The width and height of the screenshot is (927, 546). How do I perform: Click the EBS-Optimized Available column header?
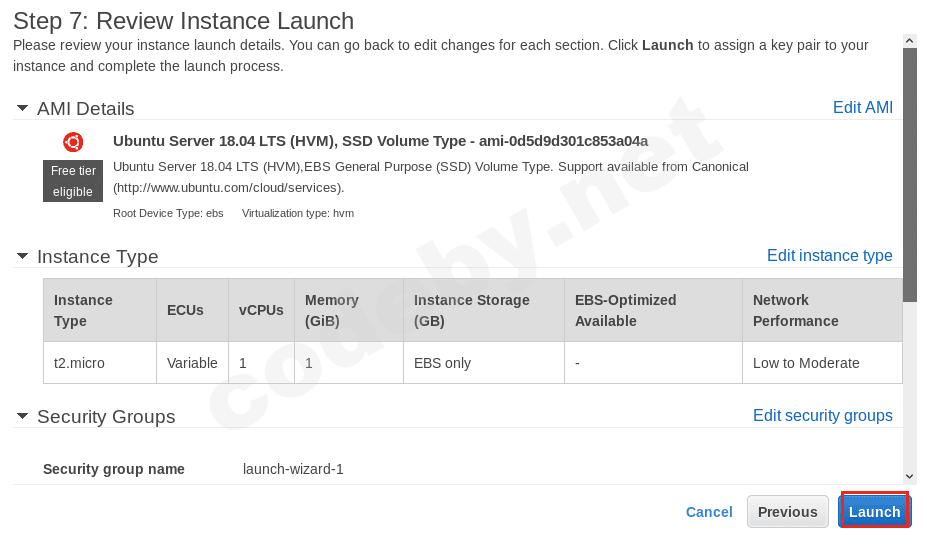click(625, 310)
